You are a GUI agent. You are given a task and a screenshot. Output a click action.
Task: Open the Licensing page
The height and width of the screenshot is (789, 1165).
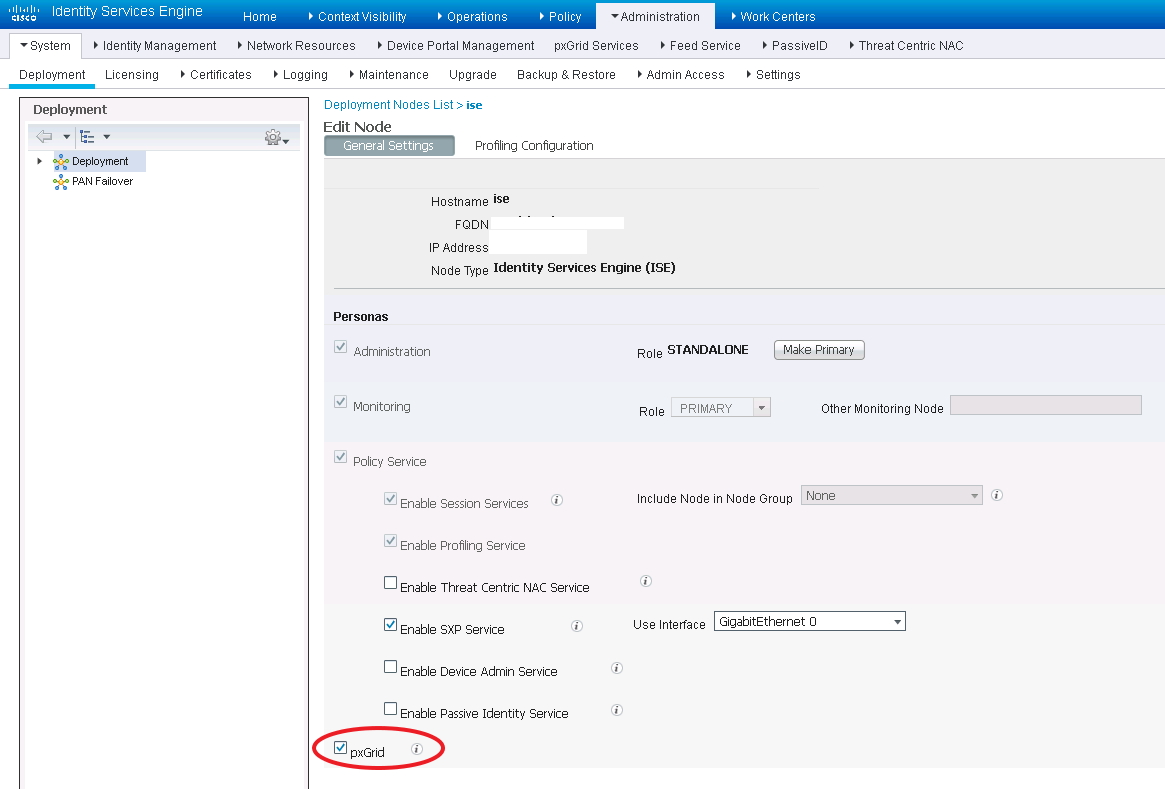[132, 74]
